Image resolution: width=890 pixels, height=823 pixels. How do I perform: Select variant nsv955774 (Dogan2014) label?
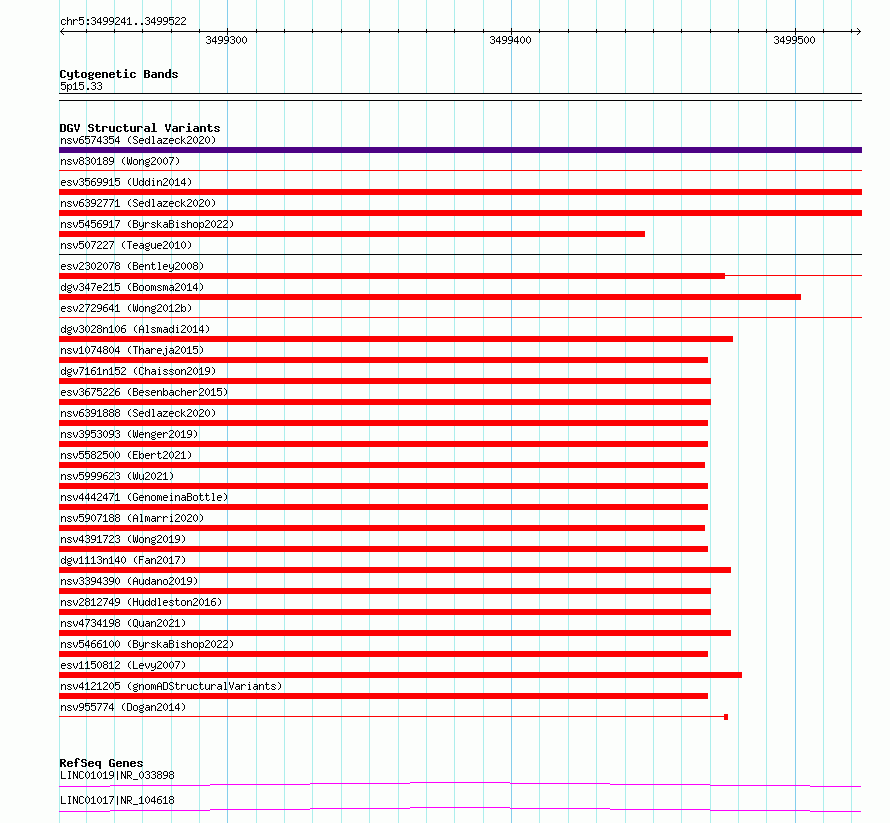coord(123,707)
